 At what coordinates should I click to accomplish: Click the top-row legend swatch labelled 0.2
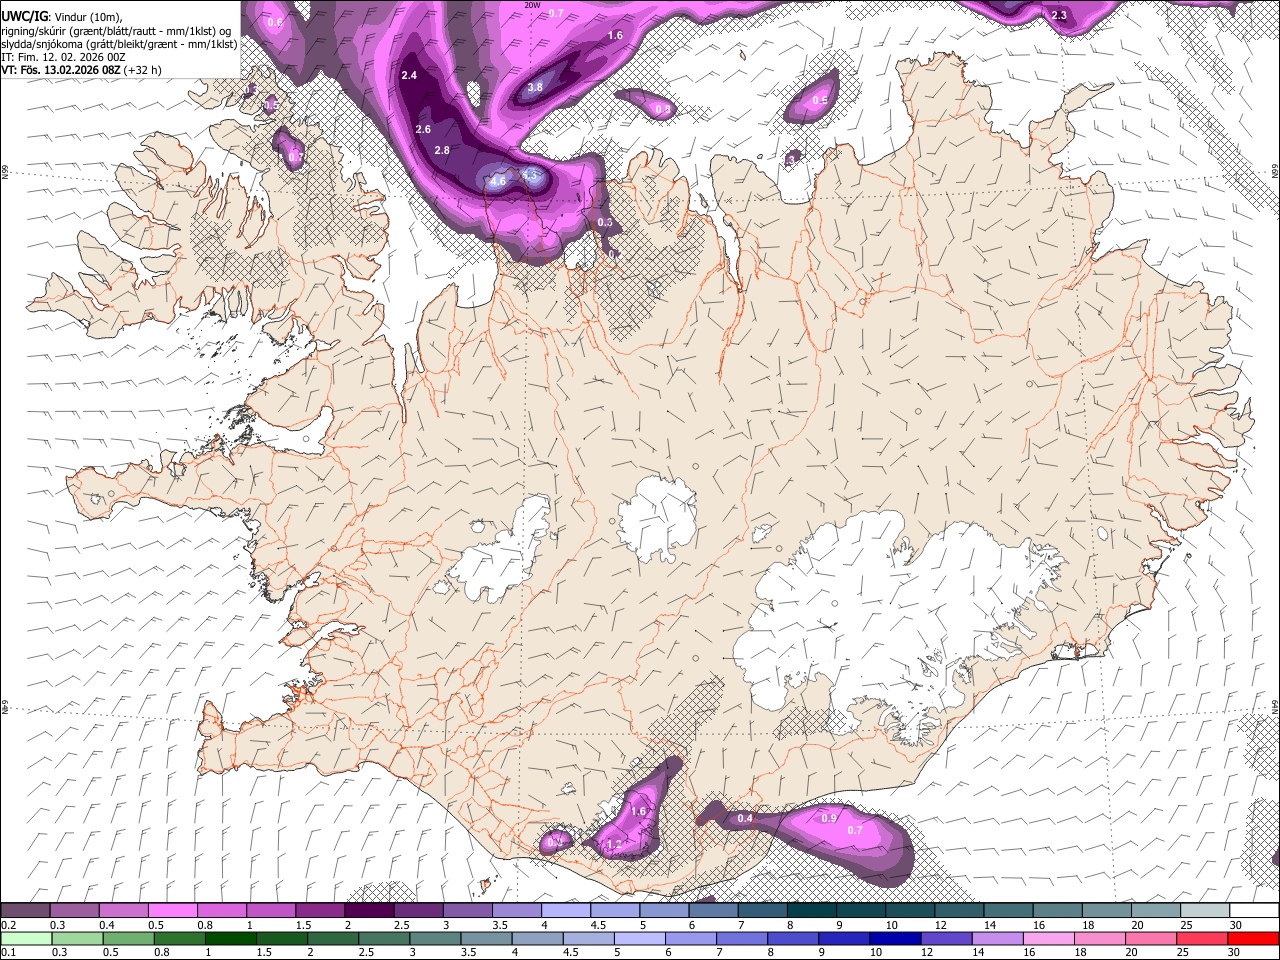click(25, 911)
